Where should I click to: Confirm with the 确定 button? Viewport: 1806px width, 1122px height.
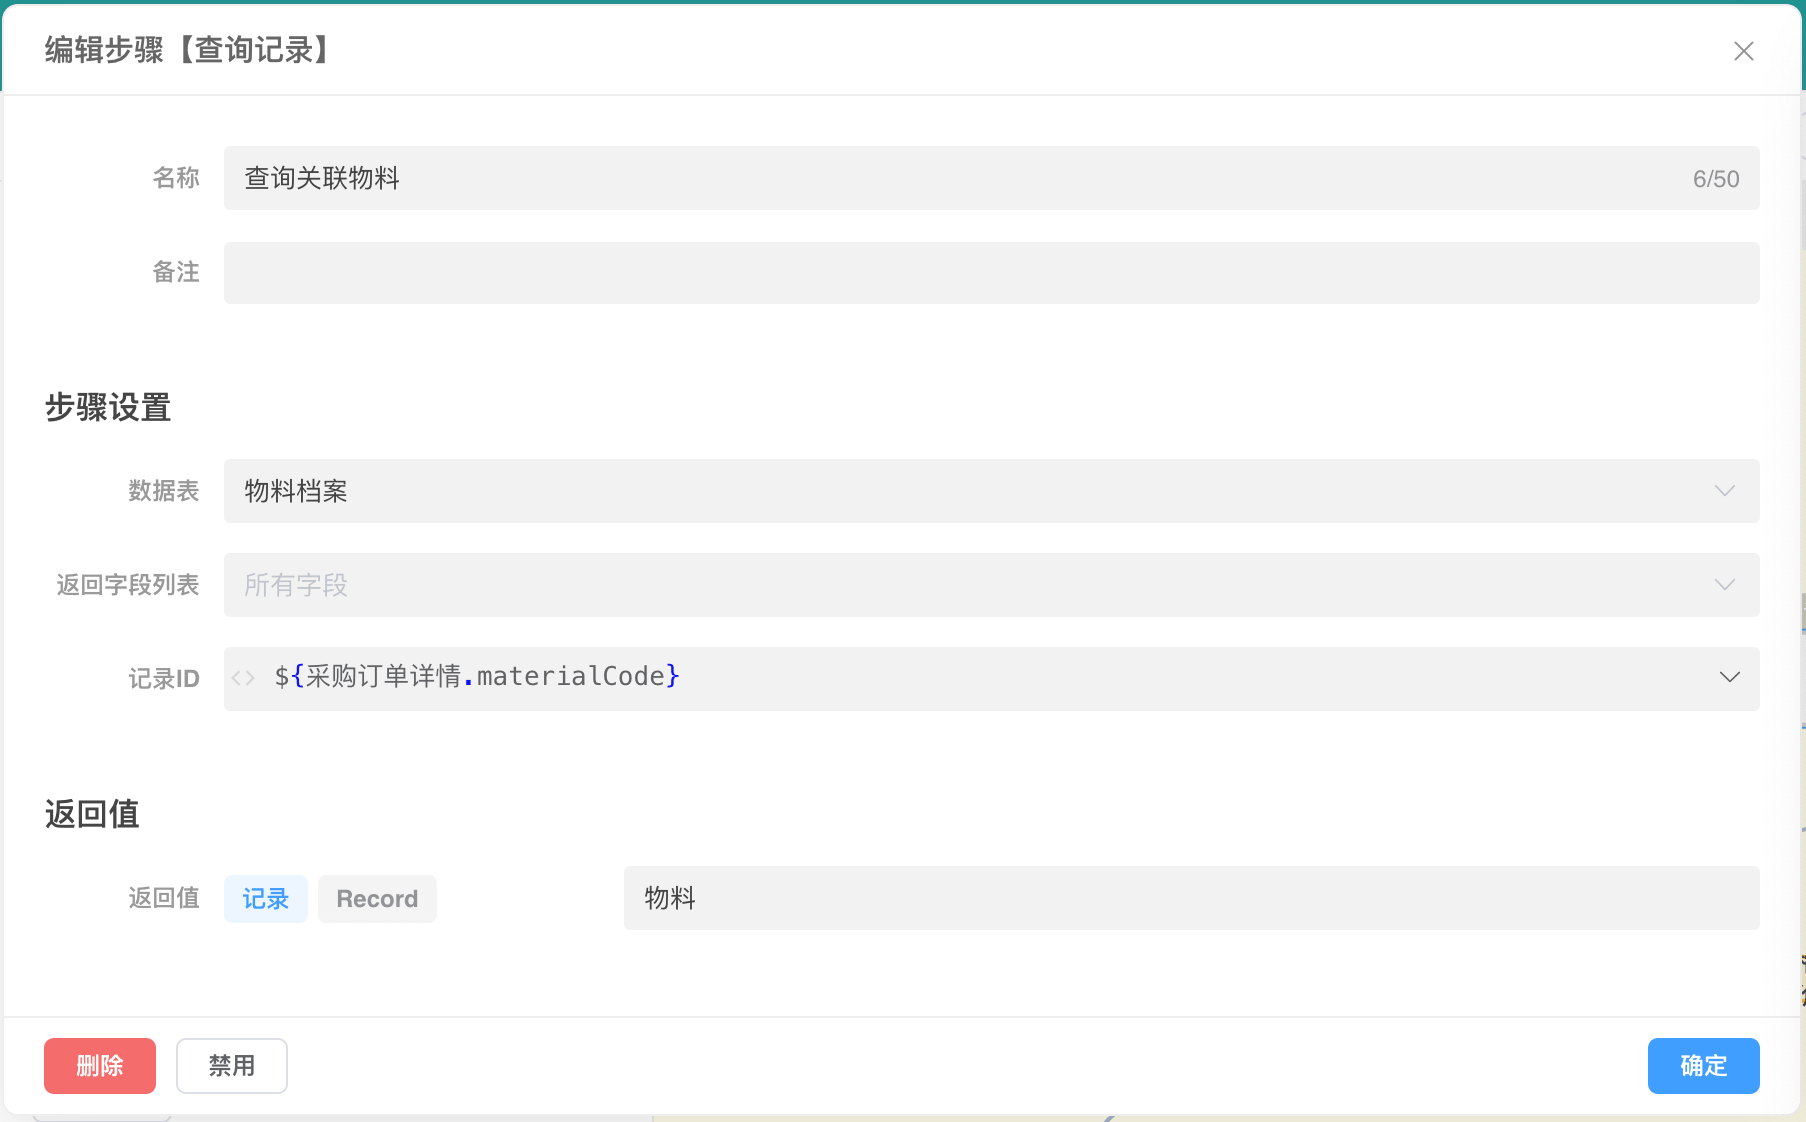[1703, 1066]
